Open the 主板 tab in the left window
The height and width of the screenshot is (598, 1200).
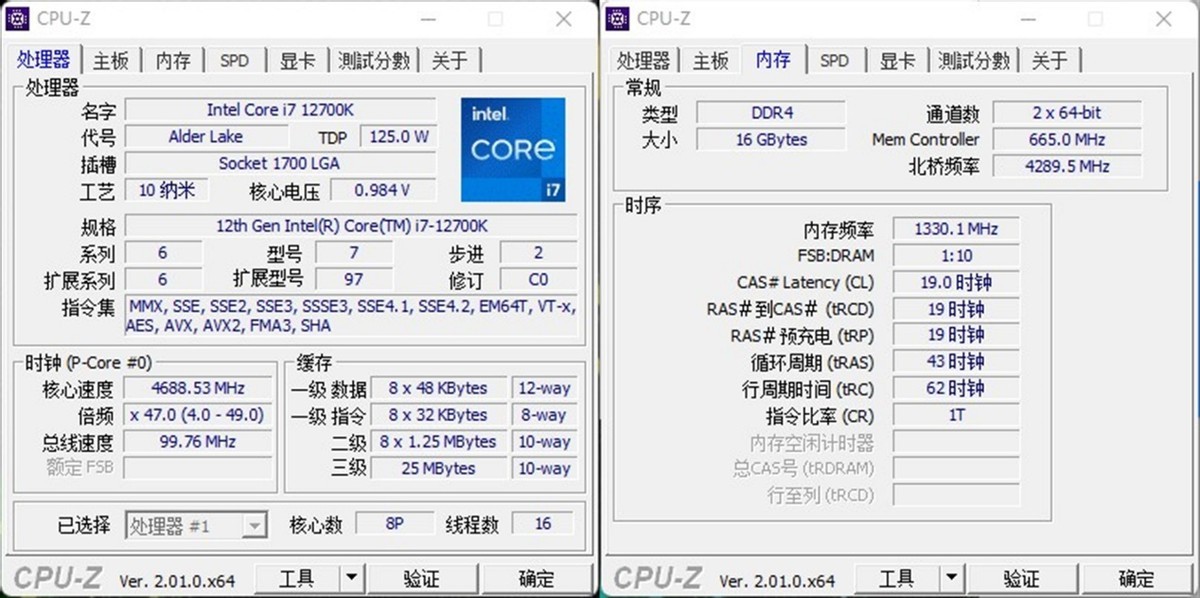[111, 61]
